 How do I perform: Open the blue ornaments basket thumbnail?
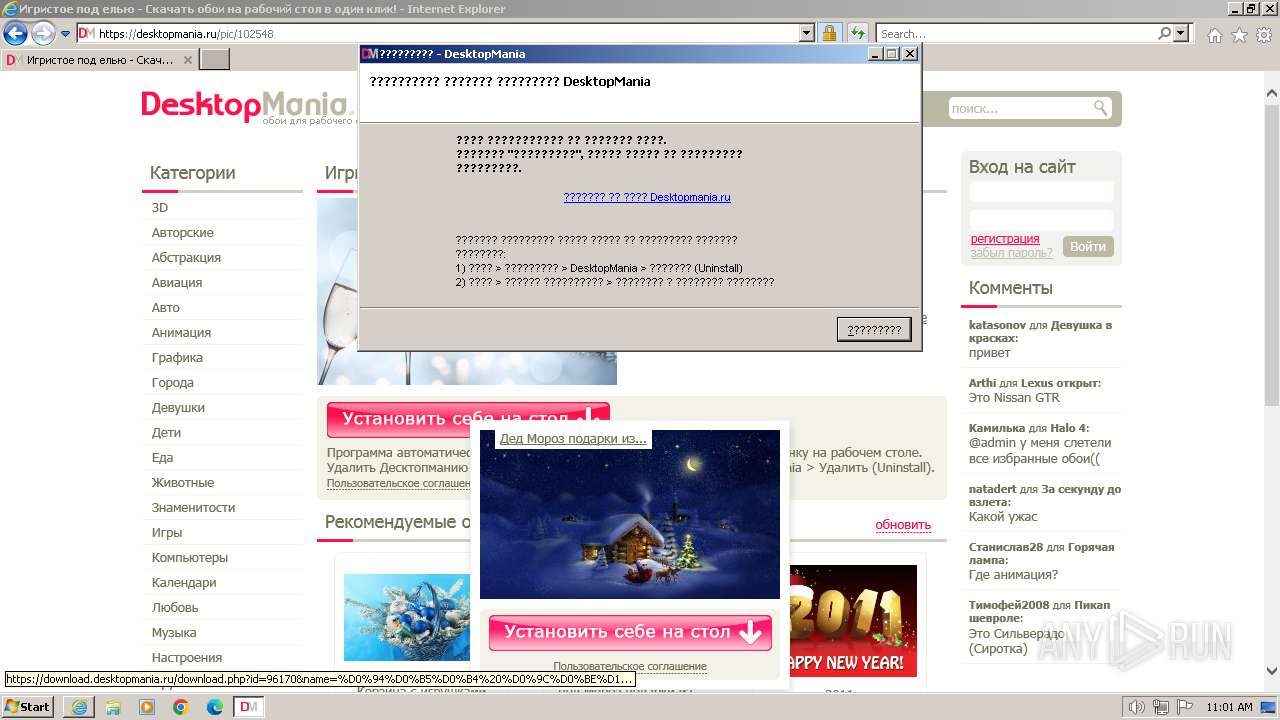407,617
